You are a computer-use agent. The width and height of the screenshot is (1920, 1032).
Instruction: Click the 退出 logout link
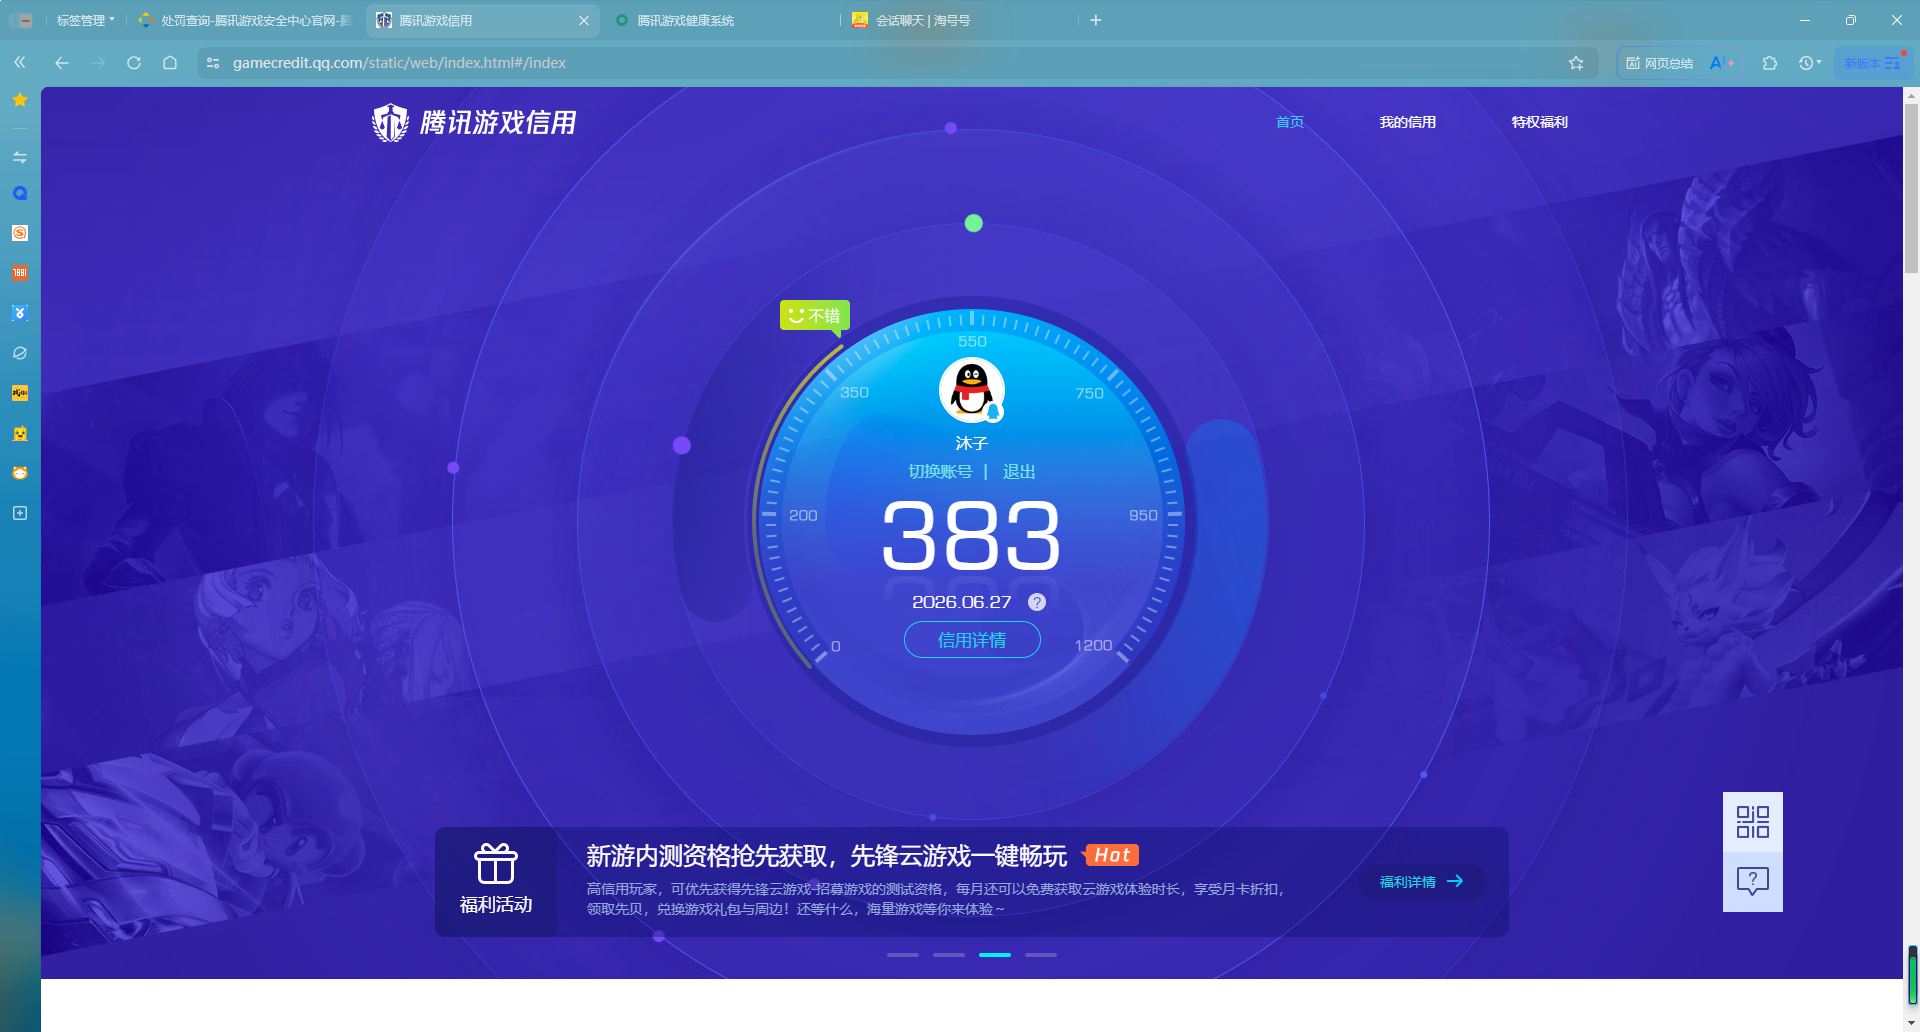click(x=1019, y=472)
